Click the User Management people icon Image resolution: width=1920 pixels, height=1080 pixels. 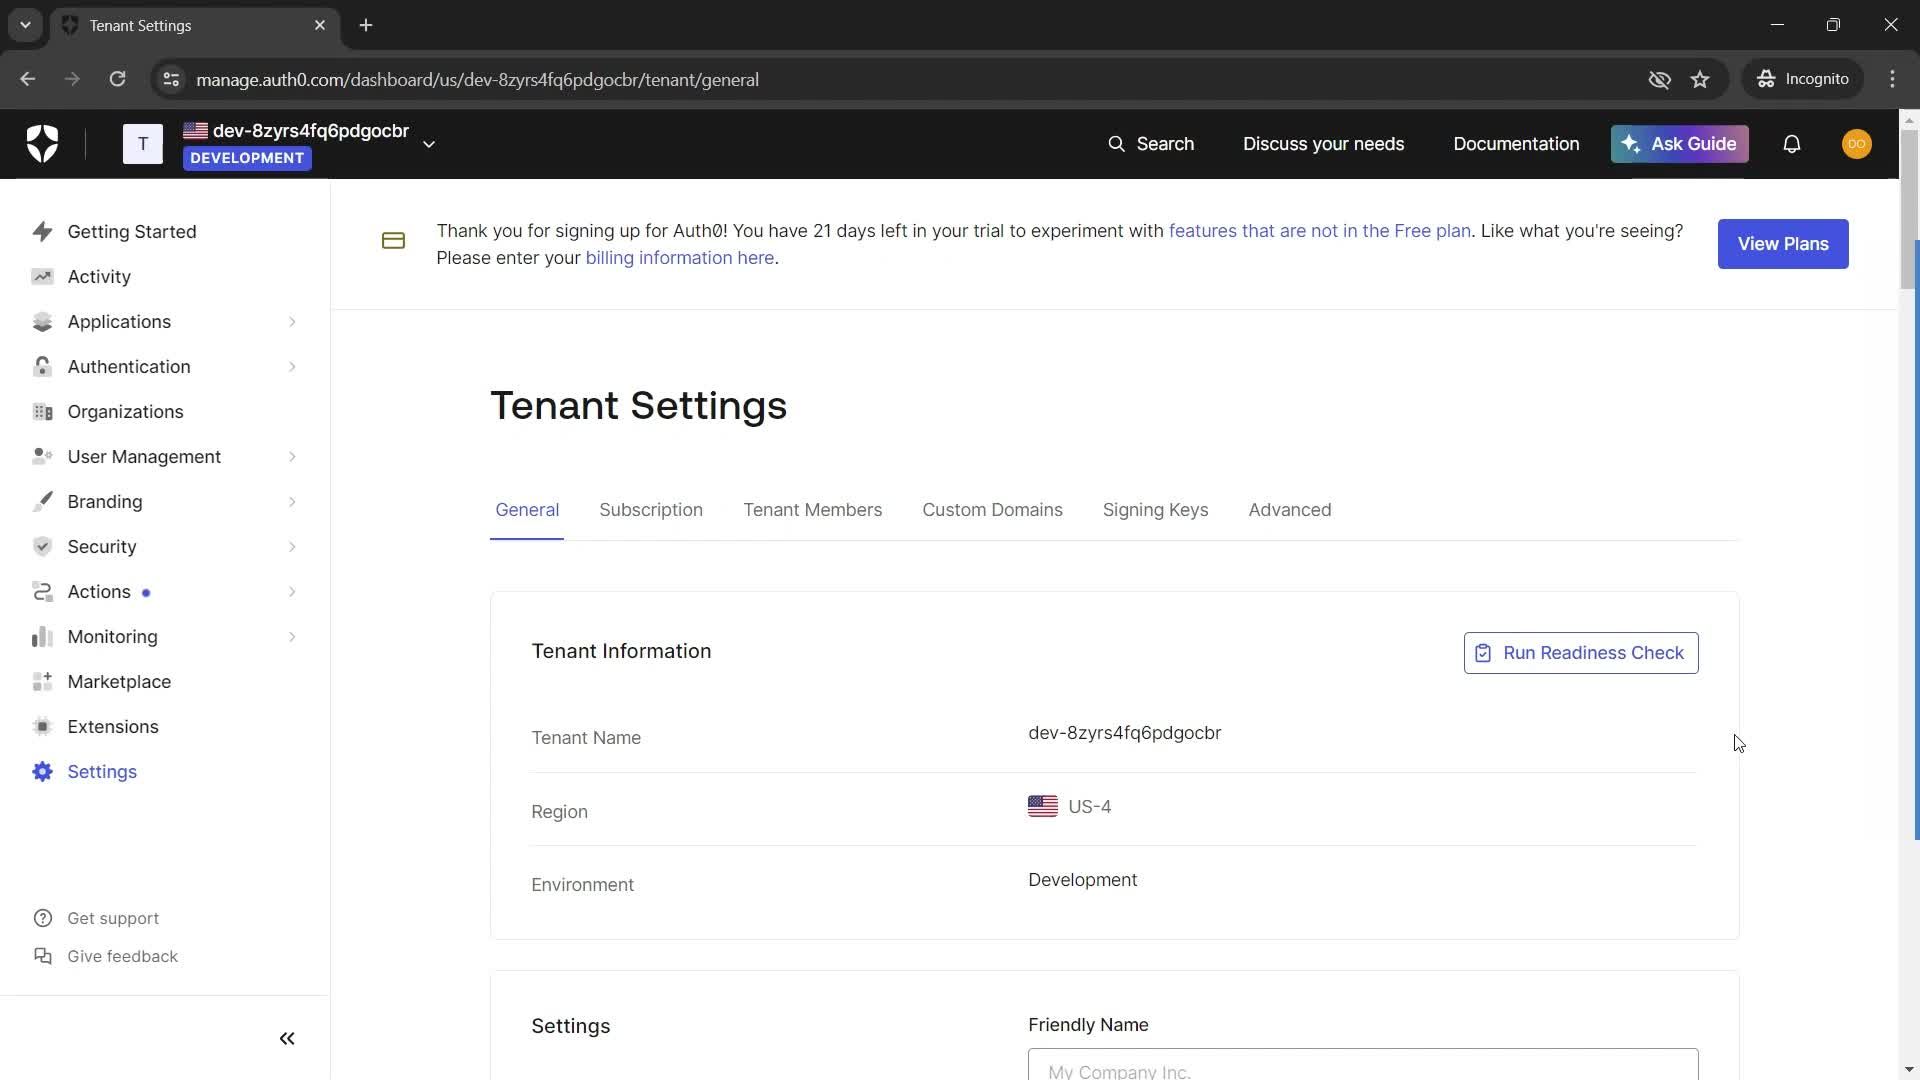point(42,457)
